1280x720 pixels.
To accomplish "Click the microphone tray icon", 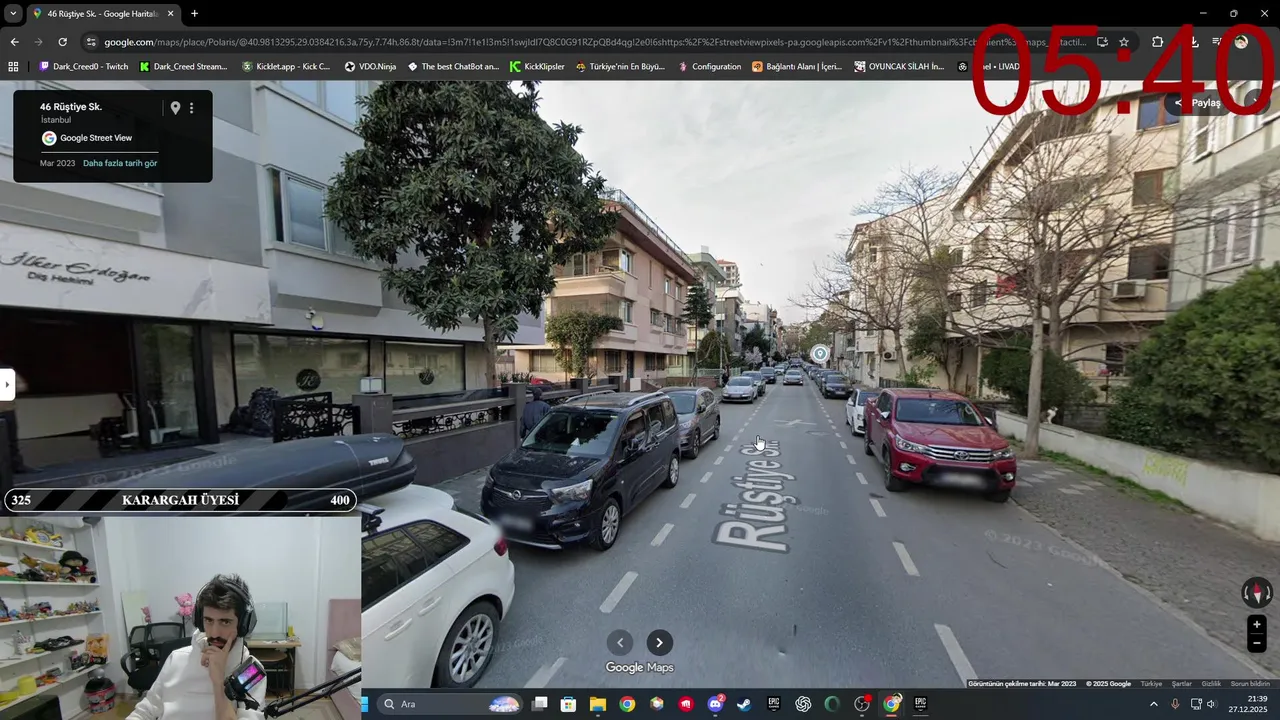I will pyautogui.click(x=1175, y=704).
